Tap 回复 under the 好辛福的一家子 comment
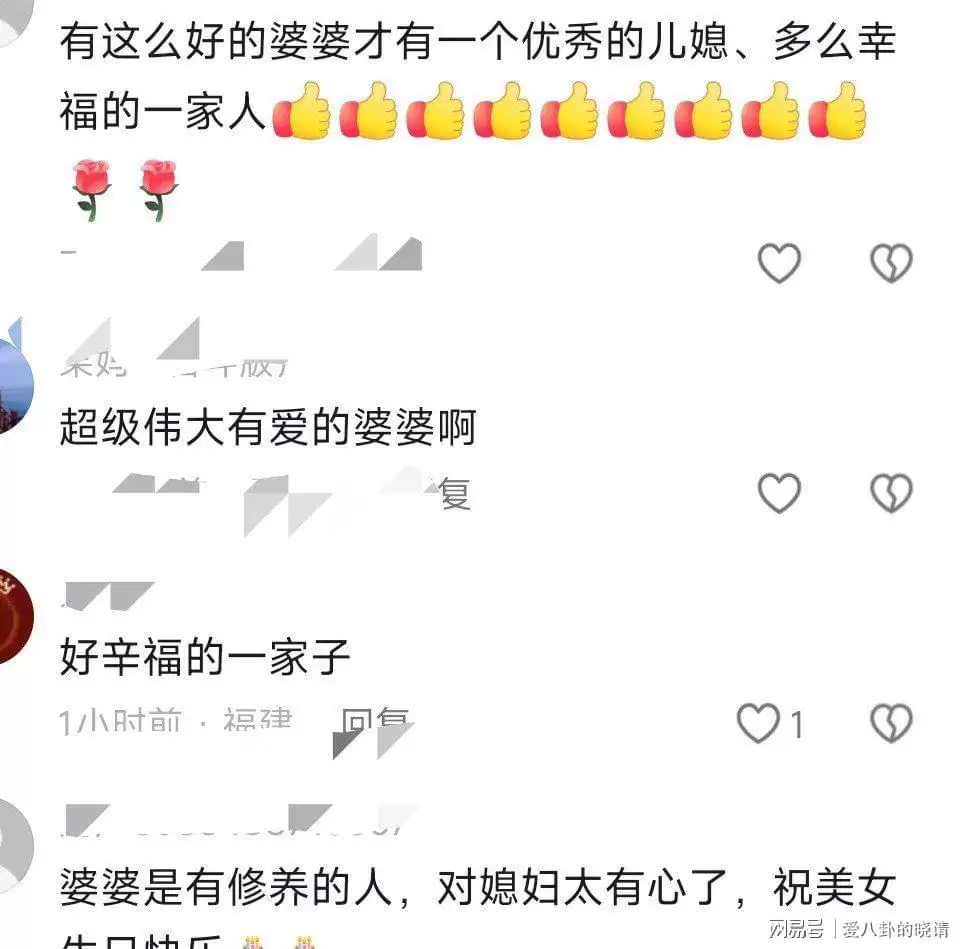Screen dimensions: 968x949 coord(375,722)
